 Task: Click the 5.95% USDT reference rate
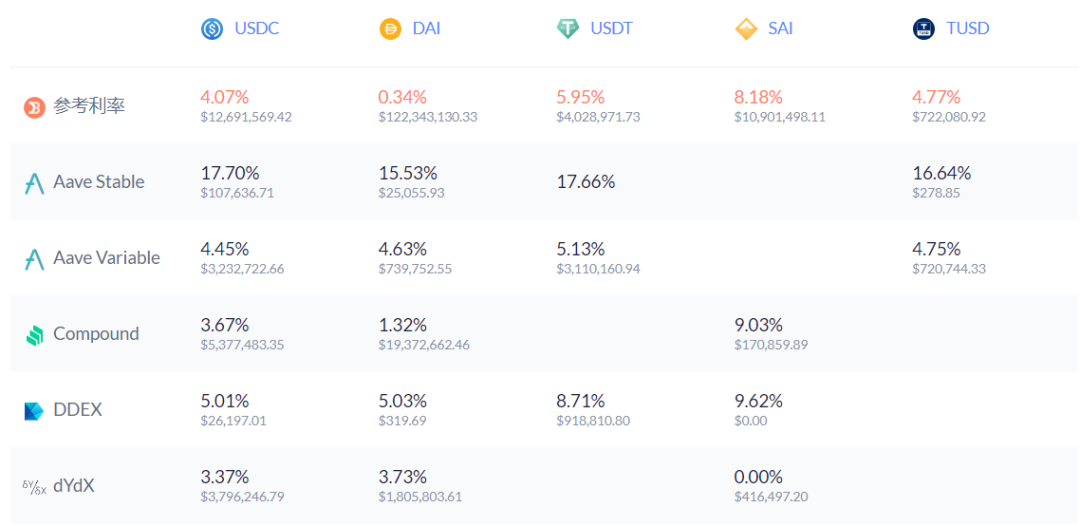(x=581, y=97)
